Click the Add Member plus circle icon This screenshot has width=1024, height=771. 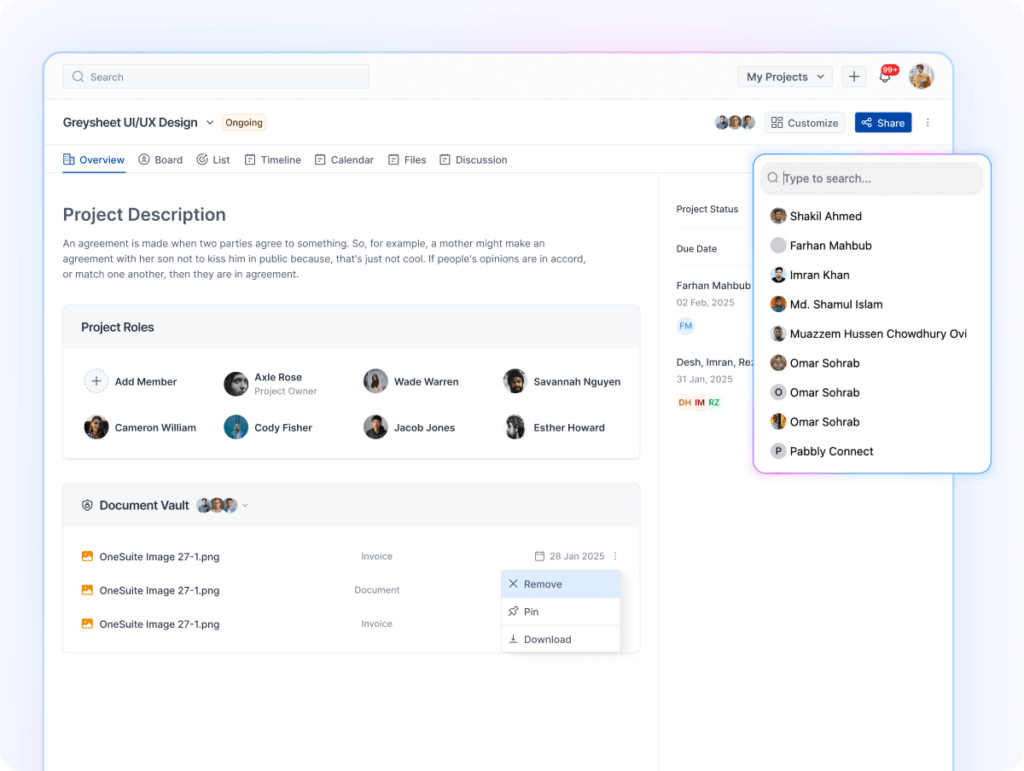click(96, 381)
